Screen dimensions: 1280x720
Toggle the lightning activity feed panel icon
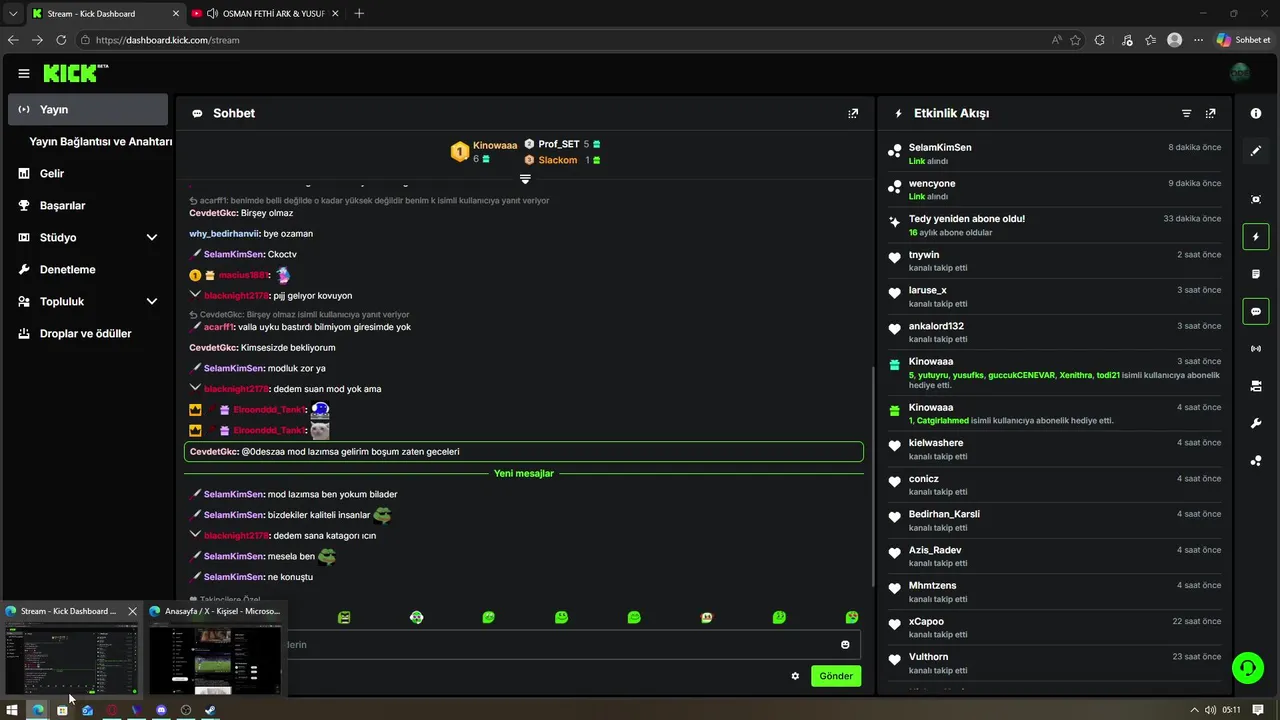point(1256,237)
